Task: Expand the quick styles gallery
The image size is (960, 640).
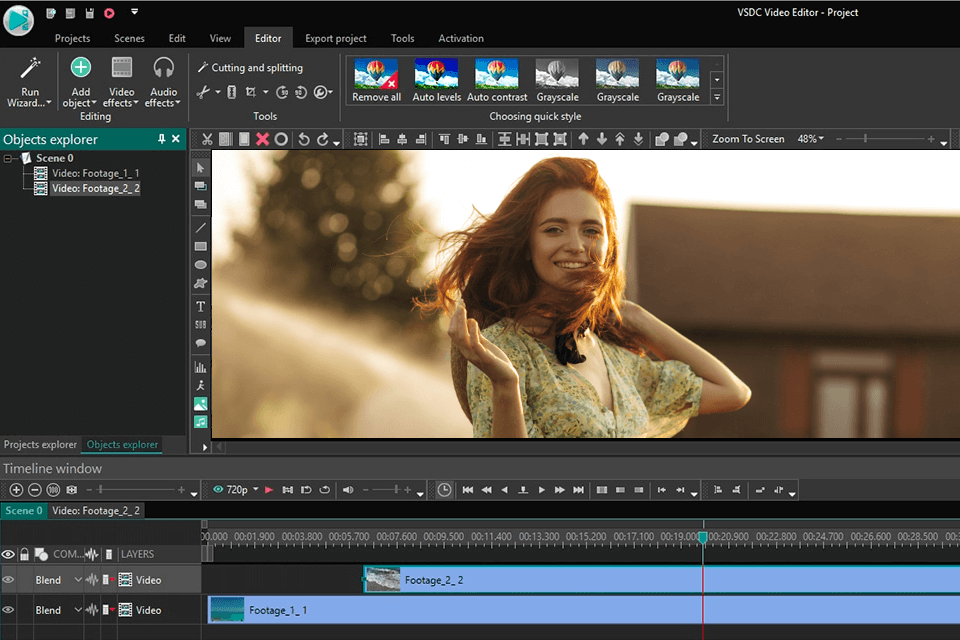Action: coord(717,97)
